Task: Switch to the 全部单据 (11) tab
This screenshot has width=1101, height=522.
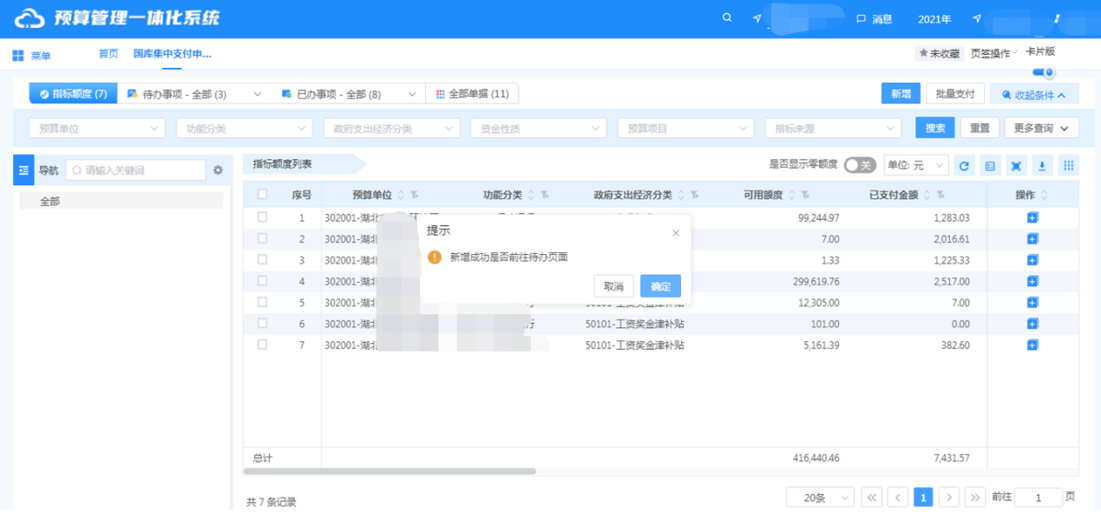Action: point(473,93)
